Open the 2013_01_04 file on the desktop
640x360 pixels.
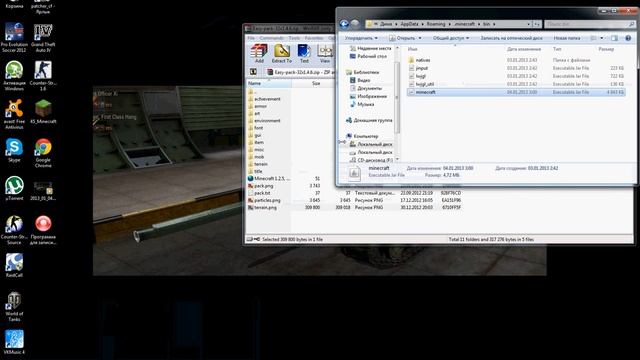coord(43,191)
